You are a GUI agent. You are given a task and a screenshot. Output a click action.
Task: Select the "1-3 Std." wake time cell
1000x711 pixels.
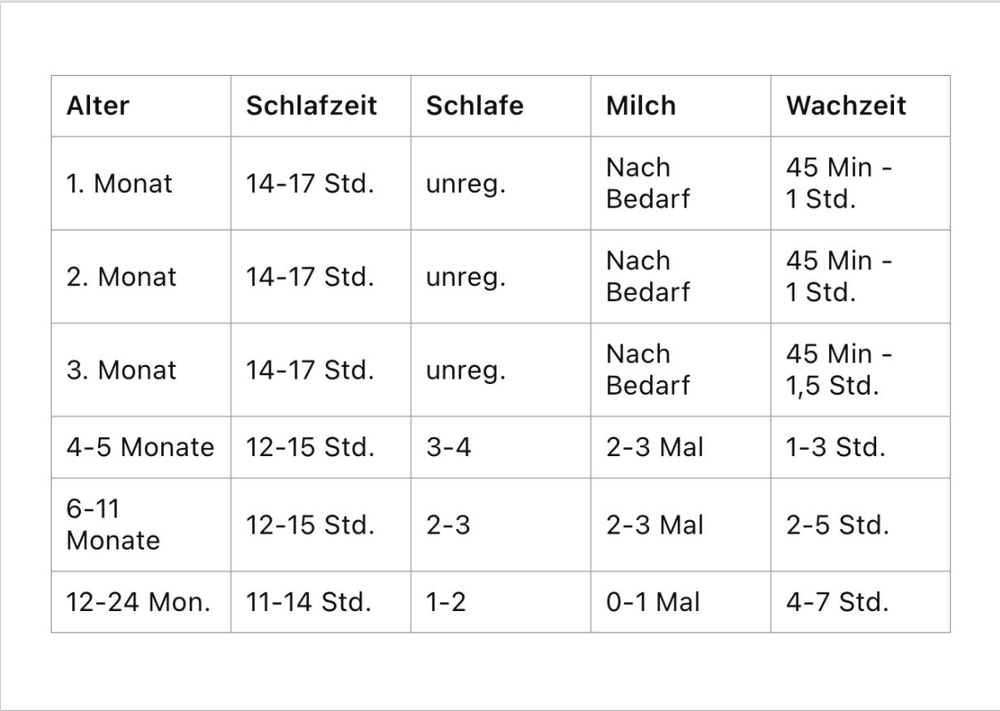point(835,447)
